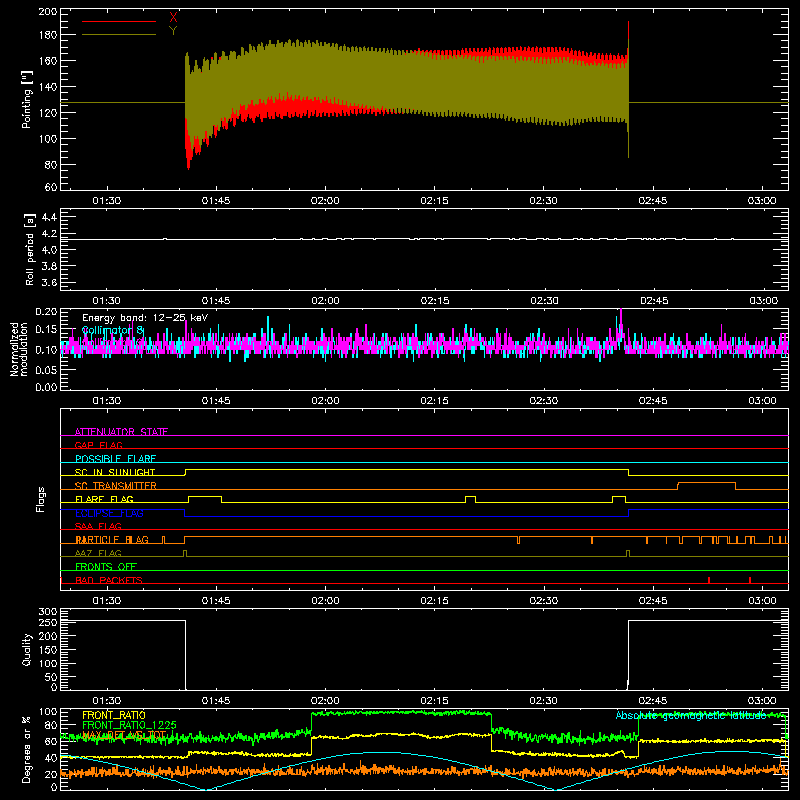Click 02:00 time label under Flags plot
The height and width of the screenshot is (800, 800).
[325, 601]
